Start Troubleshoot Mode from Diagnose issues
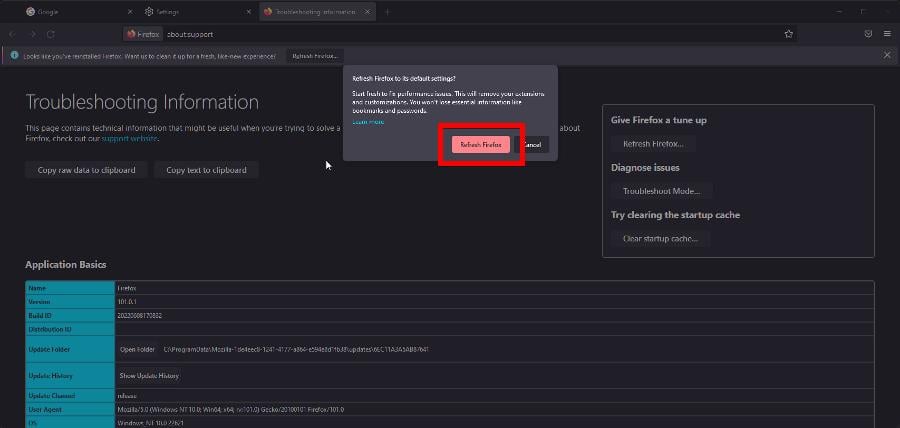The height and width of the screenshot is (428, 900). point(662,191)
